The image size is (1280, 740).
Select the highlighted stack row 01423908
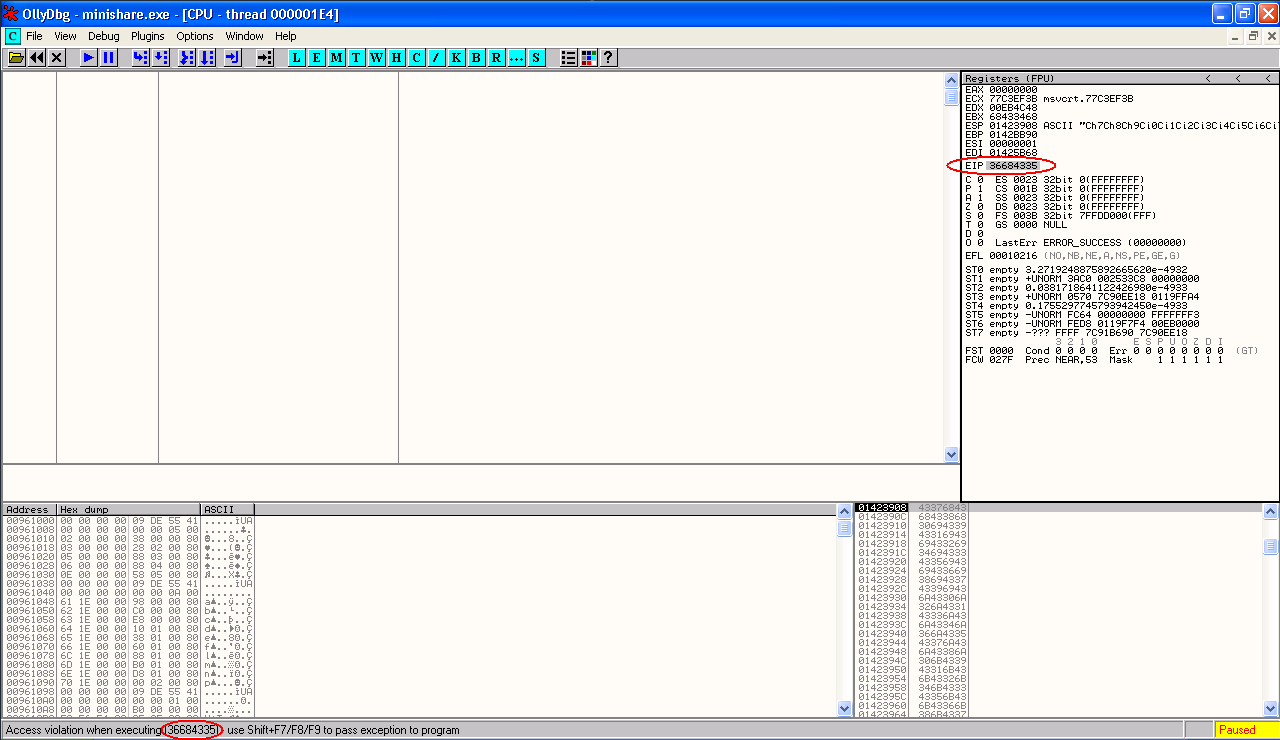(x=1058, y=507)
